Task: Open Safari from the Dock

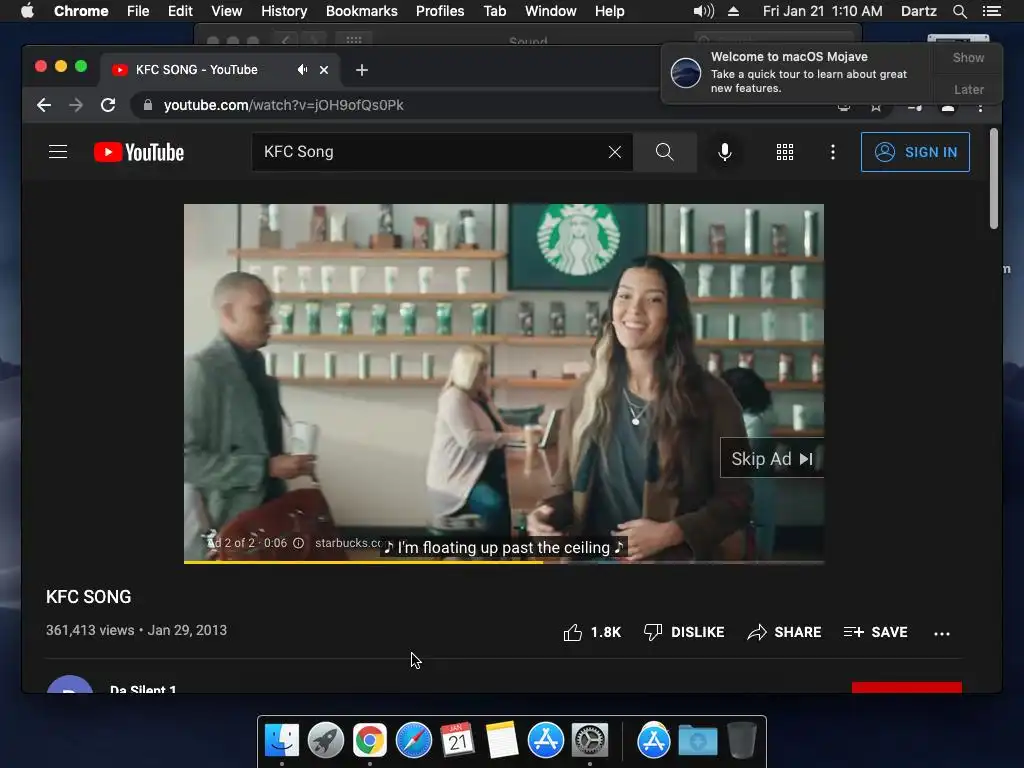Action: tap(413, 740)
